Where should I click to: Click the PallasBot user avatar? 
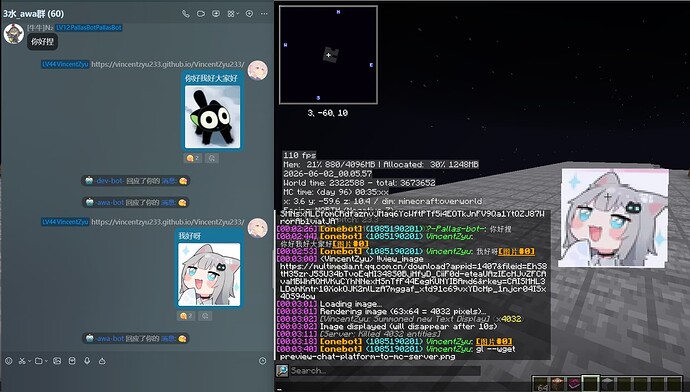coord(14,34)
